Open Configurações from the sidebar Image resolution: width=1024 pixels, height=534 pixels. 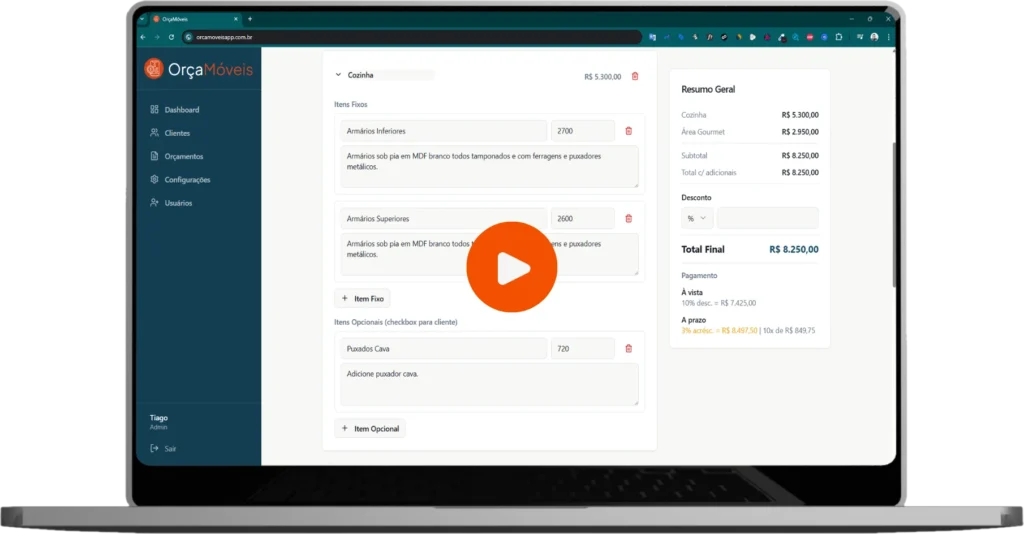tap(187, 180)
